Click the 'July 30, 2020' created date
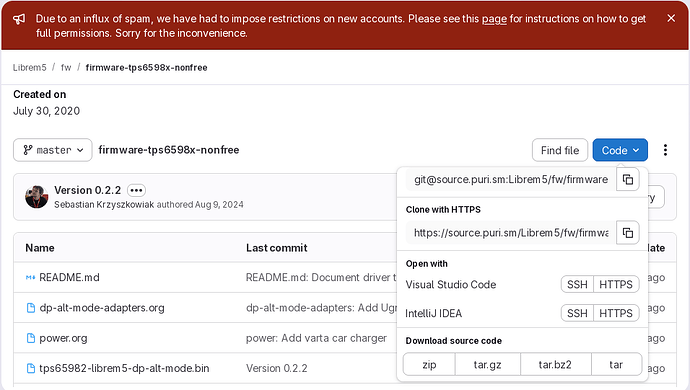Screen dimensions: 690x390 [46, 111]
